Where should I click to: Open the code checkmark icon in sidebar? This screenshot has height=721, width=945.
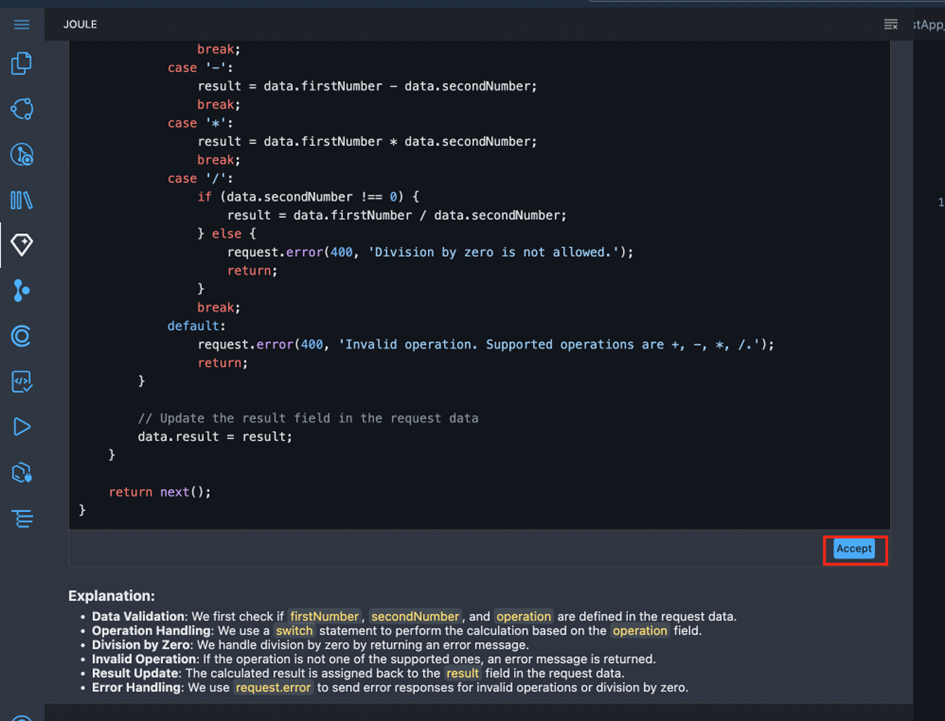(x=21, y=381)
